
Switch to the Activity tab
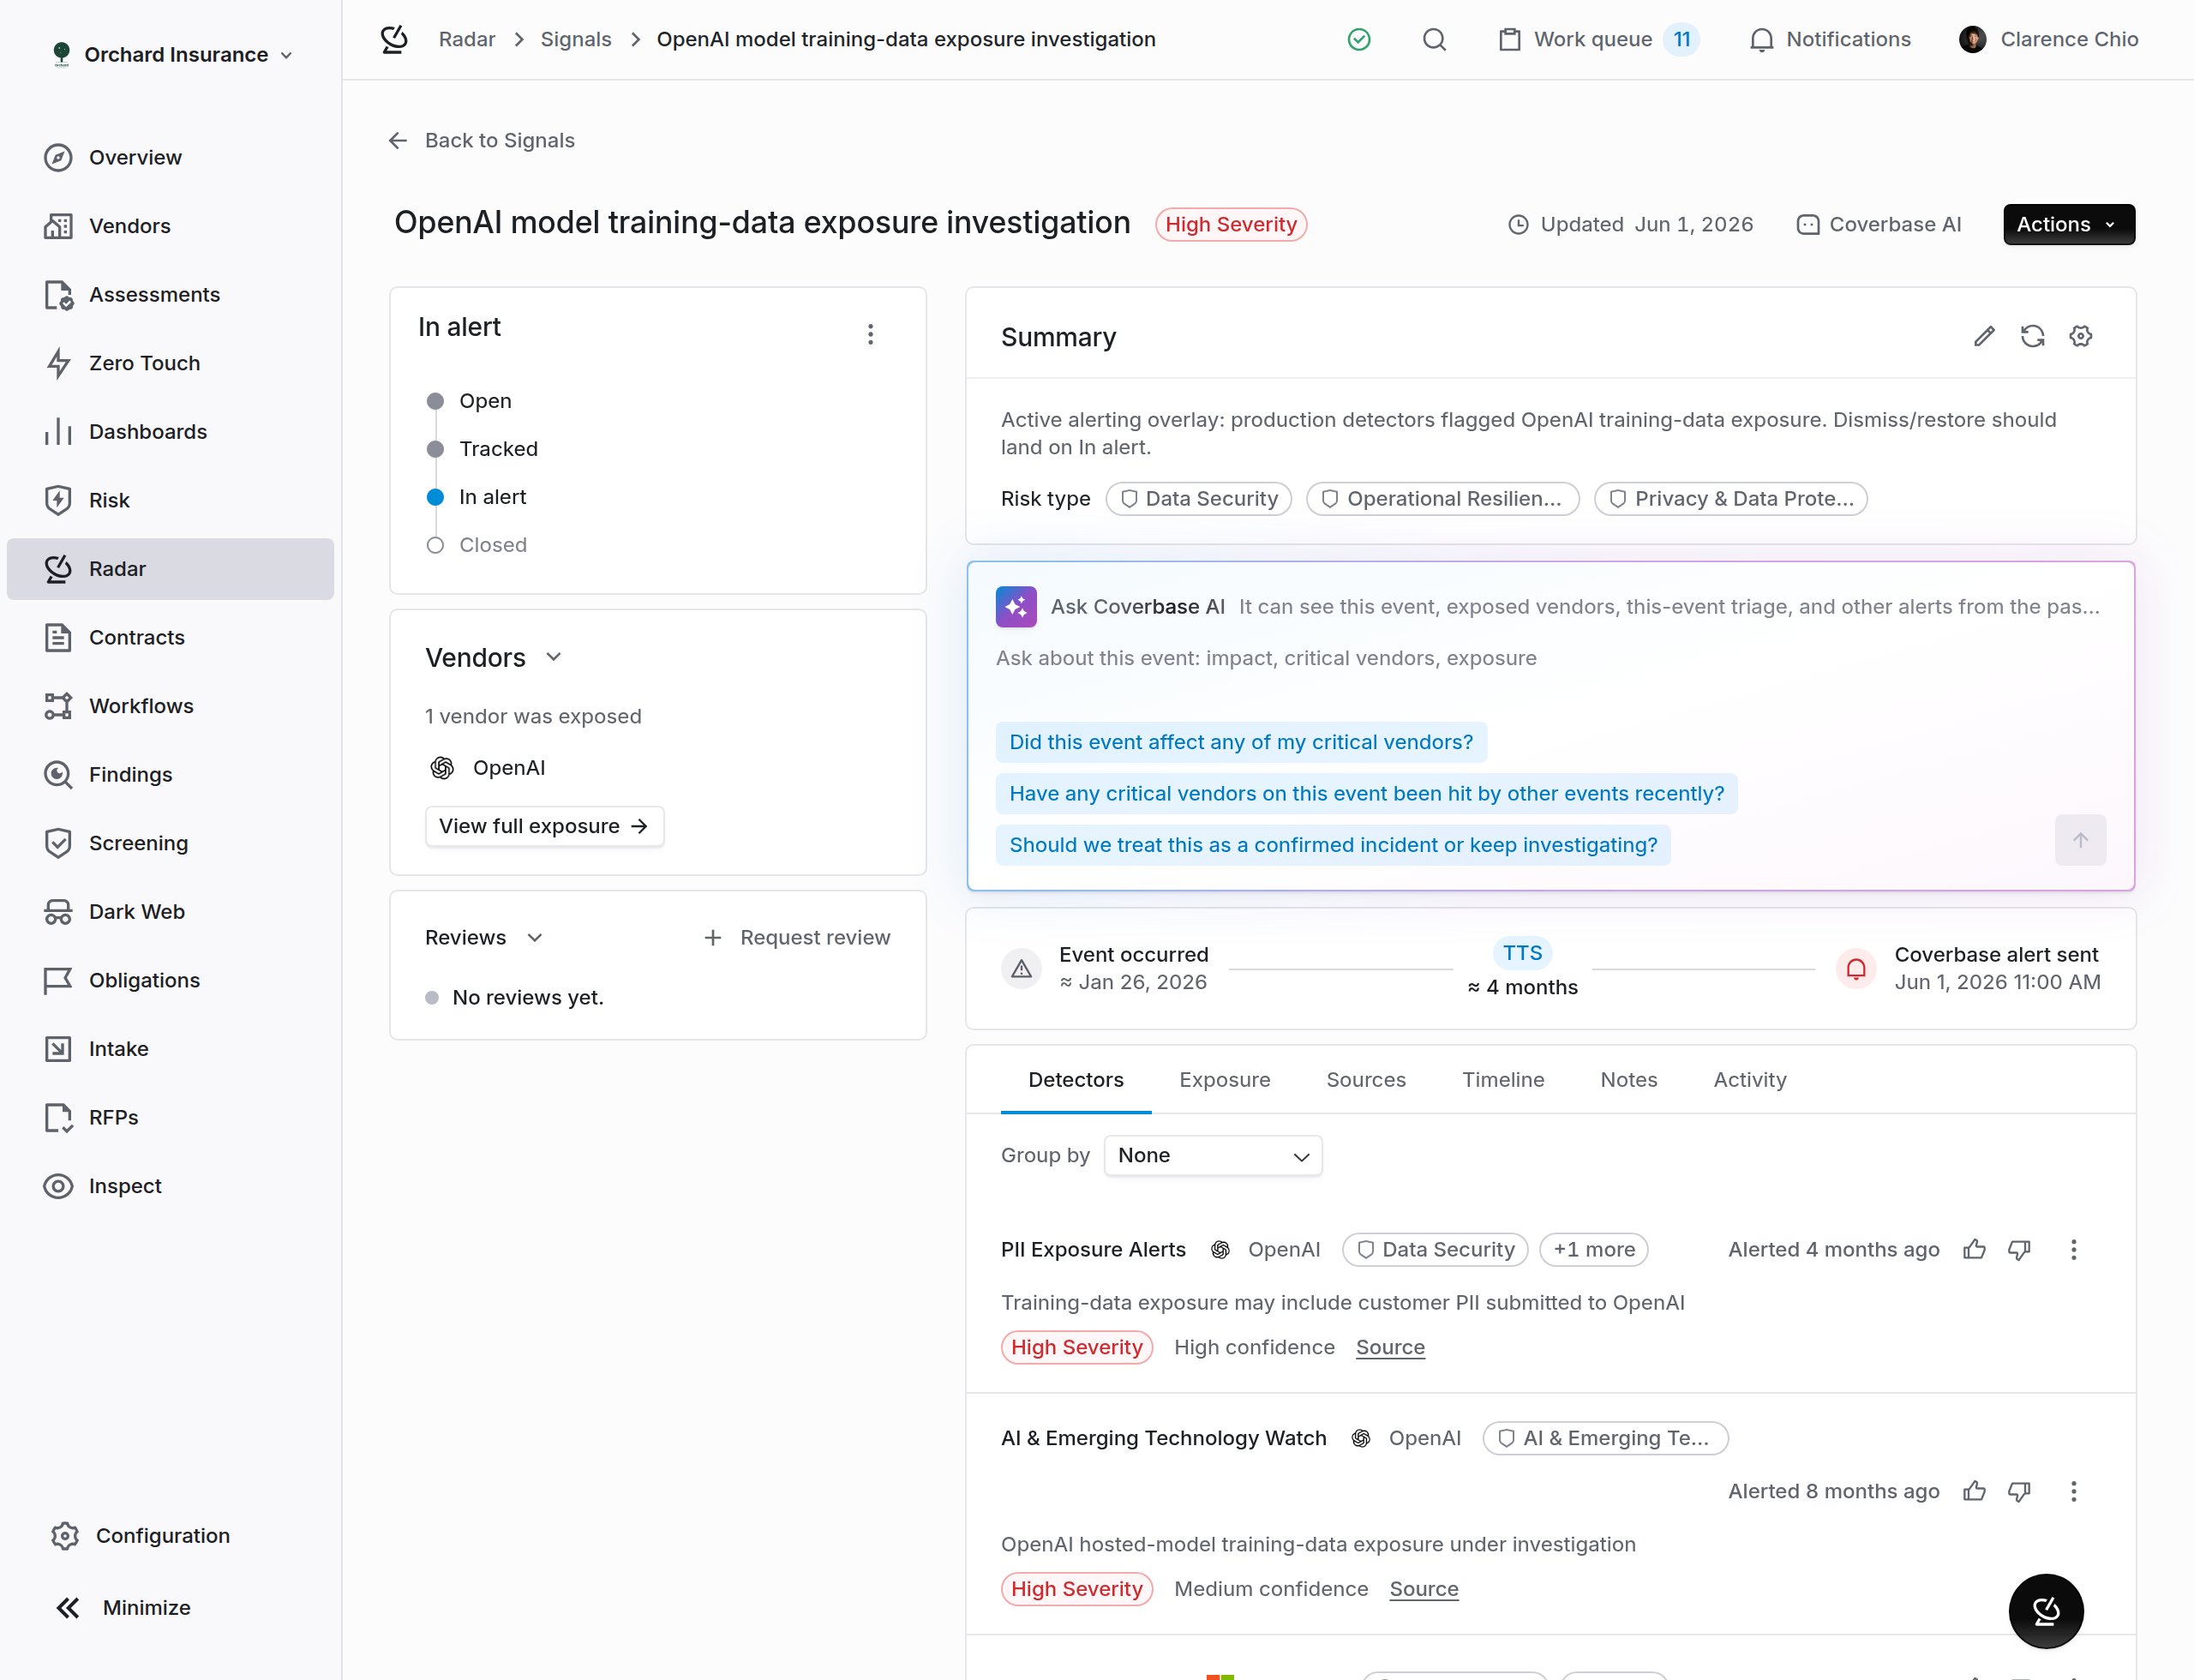tap(1750, 1079)
